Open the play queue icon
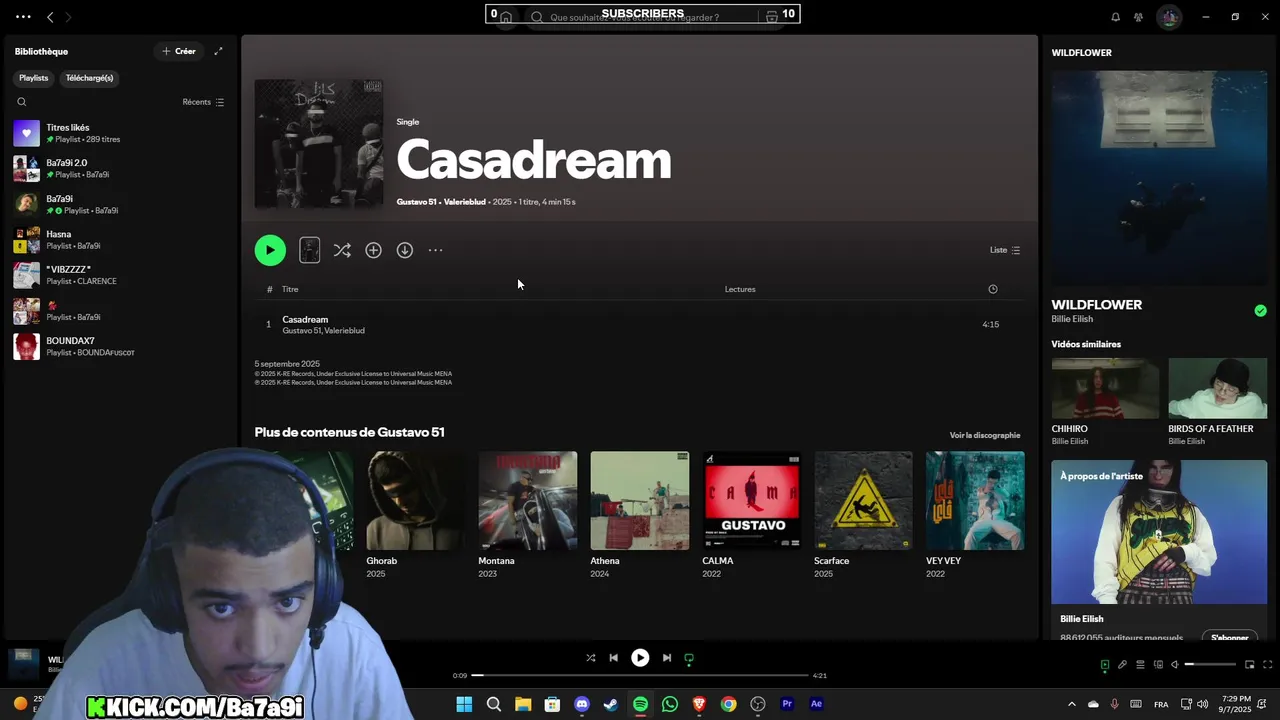Screen dimensions: 1280x720 (1140, 665)
